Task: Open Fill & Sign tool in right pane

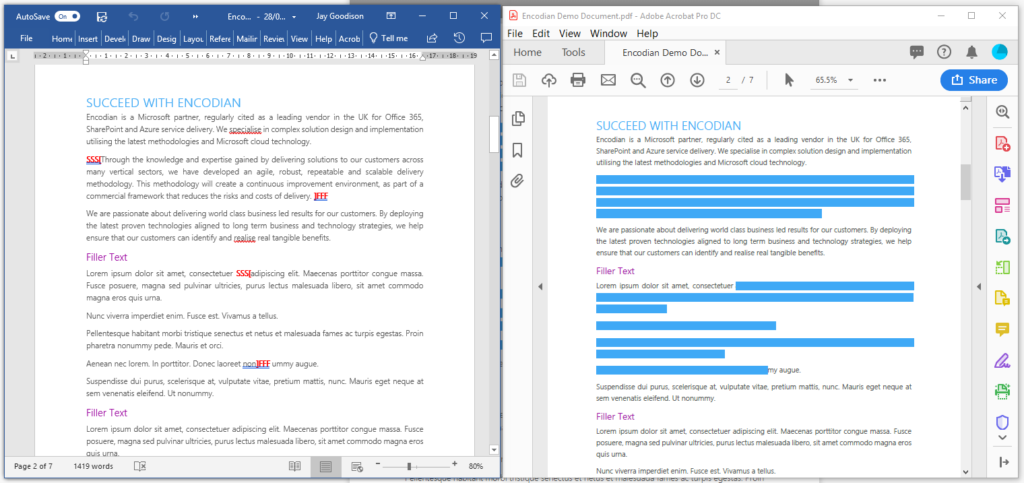Action: coord(1002,360)
